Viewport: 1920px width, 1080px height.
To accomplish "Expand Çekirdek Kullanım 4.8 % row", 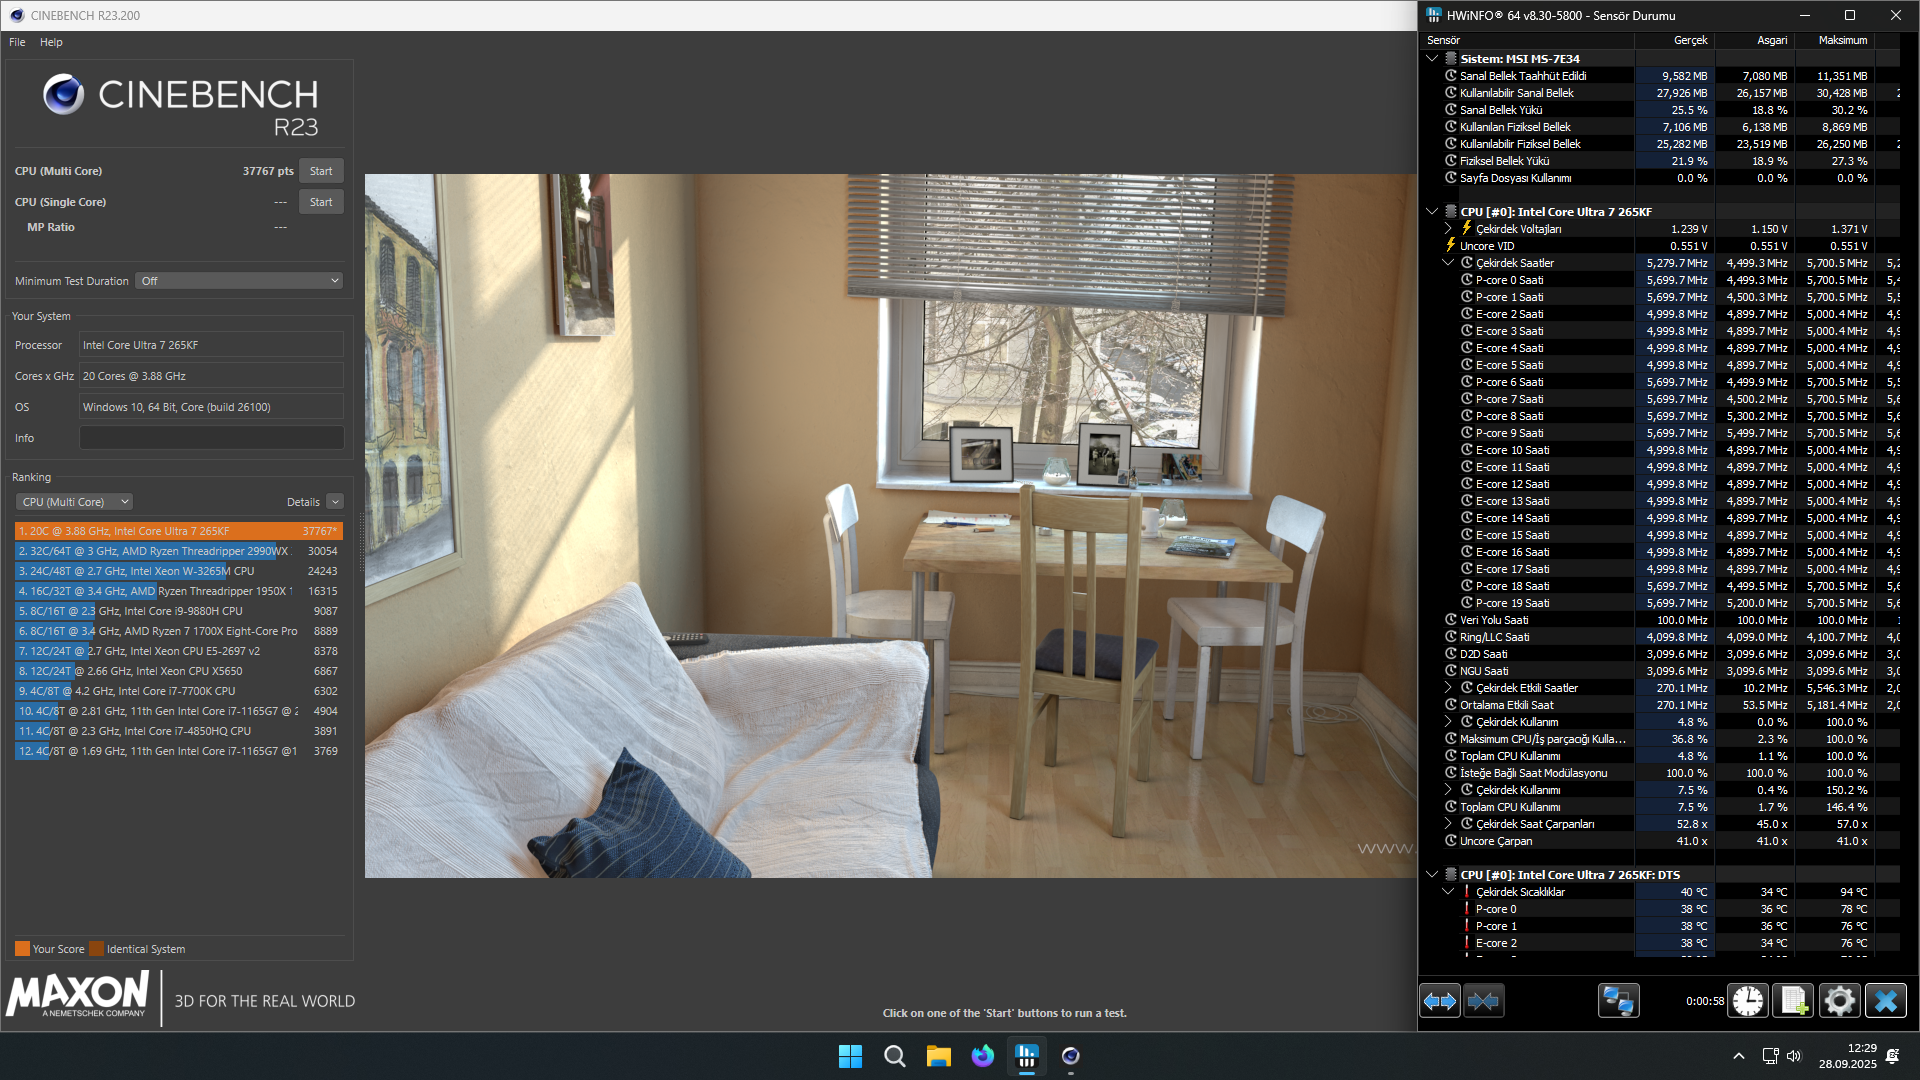I will coord(1448,721).
